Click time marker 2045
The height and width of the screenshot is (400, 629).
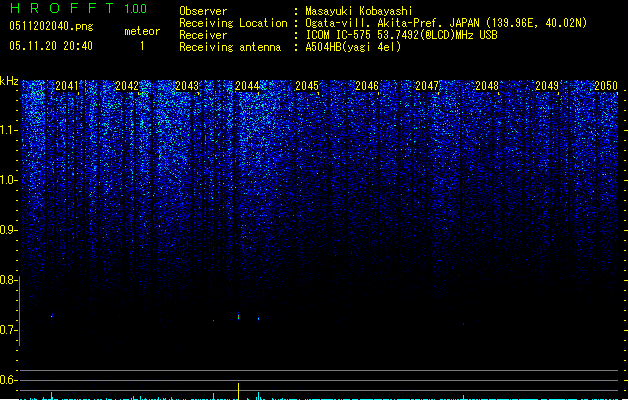point(307,86)
